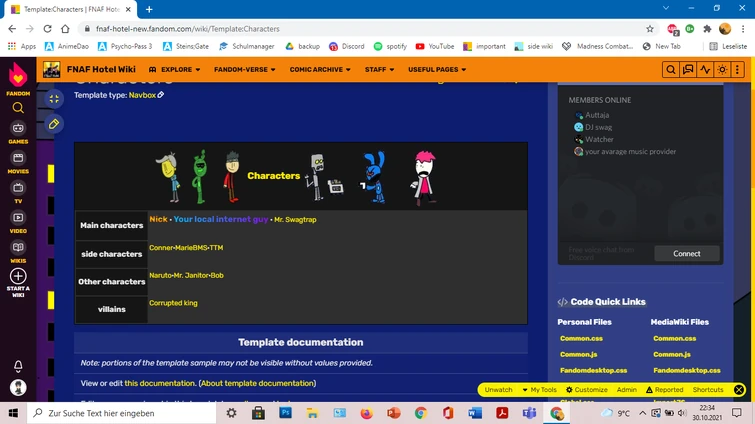This screenshot has height=424, width=755.
Task: Click the pencil edit page icon
Action: point(54,124)
